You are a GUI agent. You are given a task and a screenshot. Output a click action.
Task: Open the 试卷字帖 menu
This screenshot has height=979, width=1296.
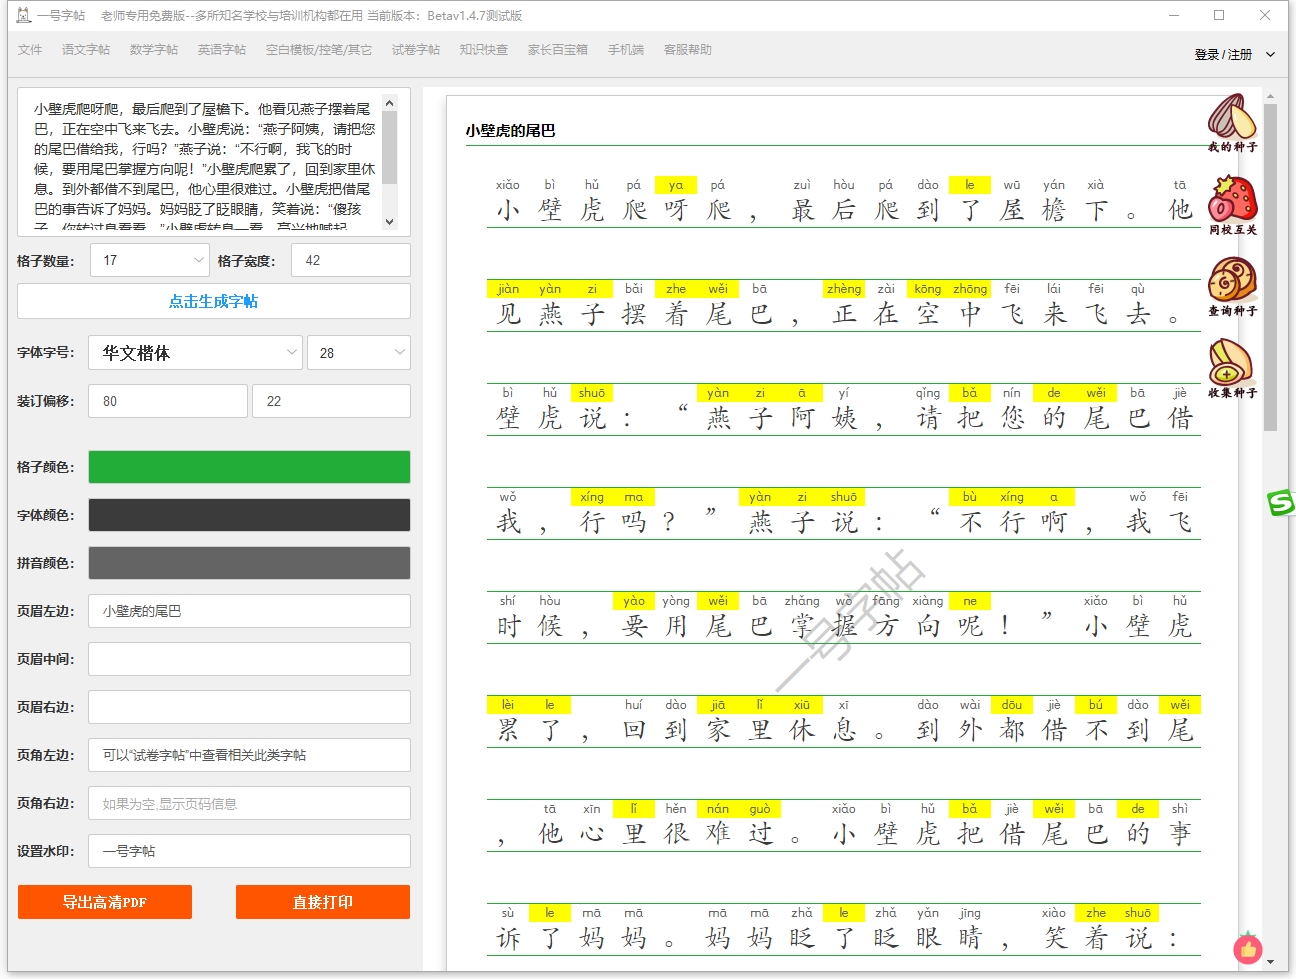(x=415, y=50)
